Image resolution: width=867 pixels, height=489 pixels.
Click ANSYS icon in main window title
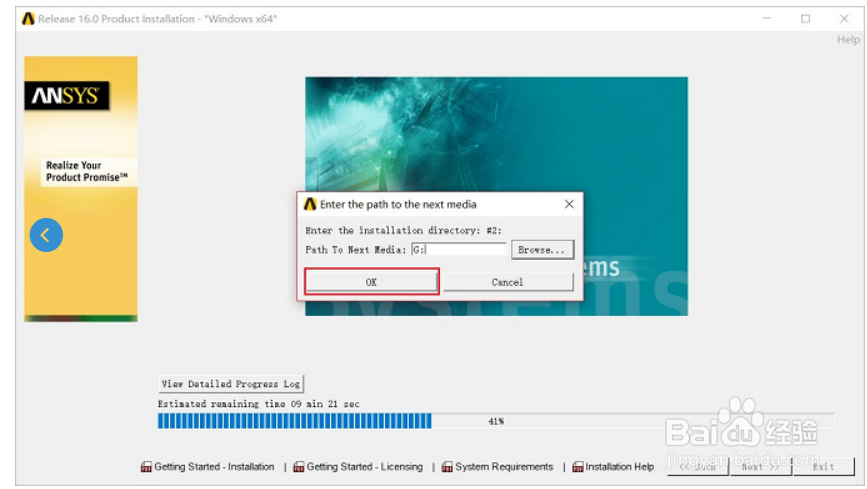click(x=28, y=19)
